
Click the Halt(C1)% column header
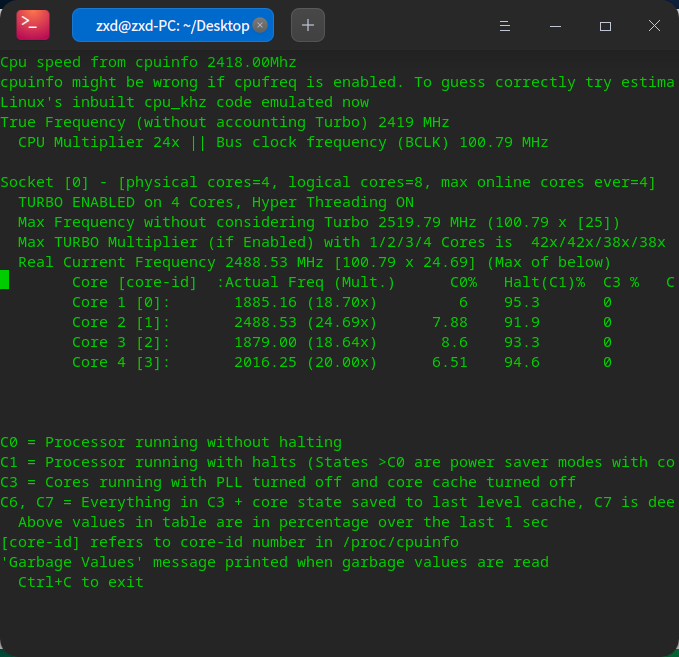pos(544,282)
